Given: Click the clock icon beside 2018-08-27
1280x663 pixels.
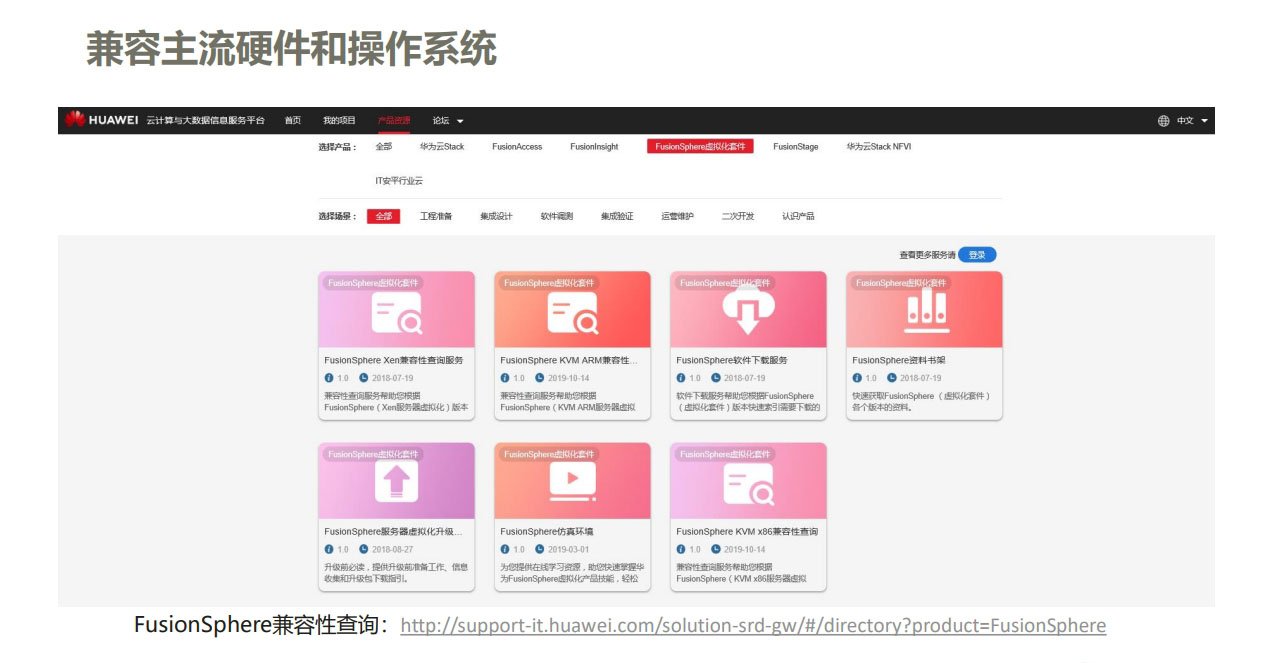Looking at the screenshot, I should point(363,549).
